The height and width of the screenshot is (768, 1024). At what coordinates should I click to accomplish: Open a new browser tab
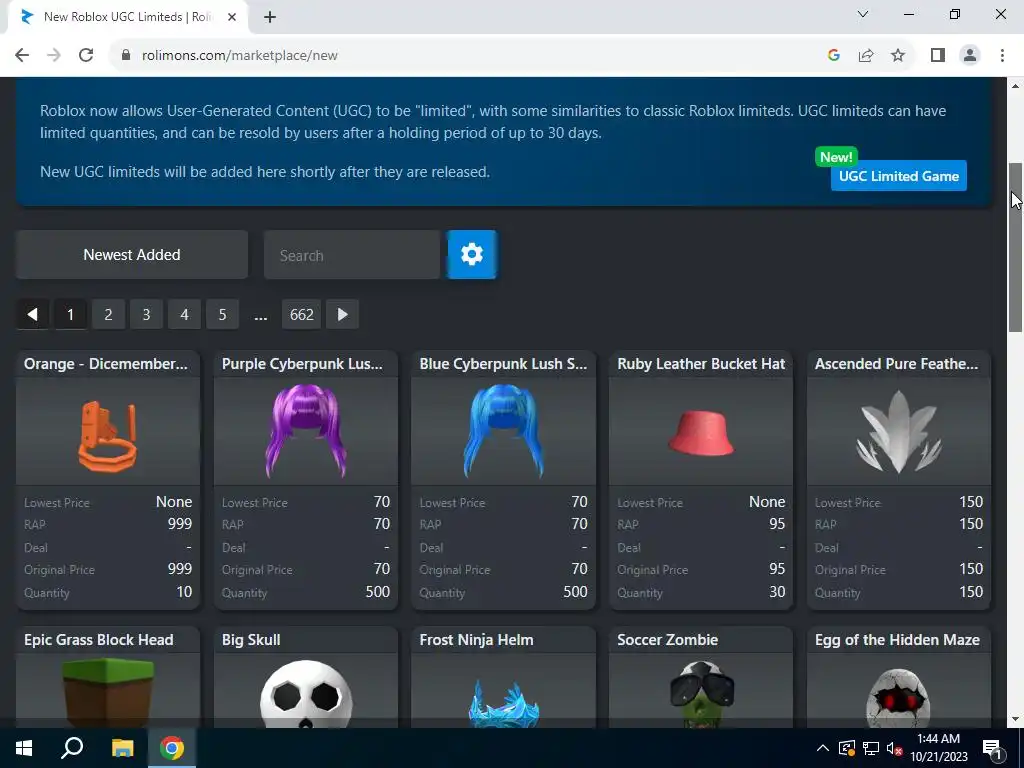point(270,17)
